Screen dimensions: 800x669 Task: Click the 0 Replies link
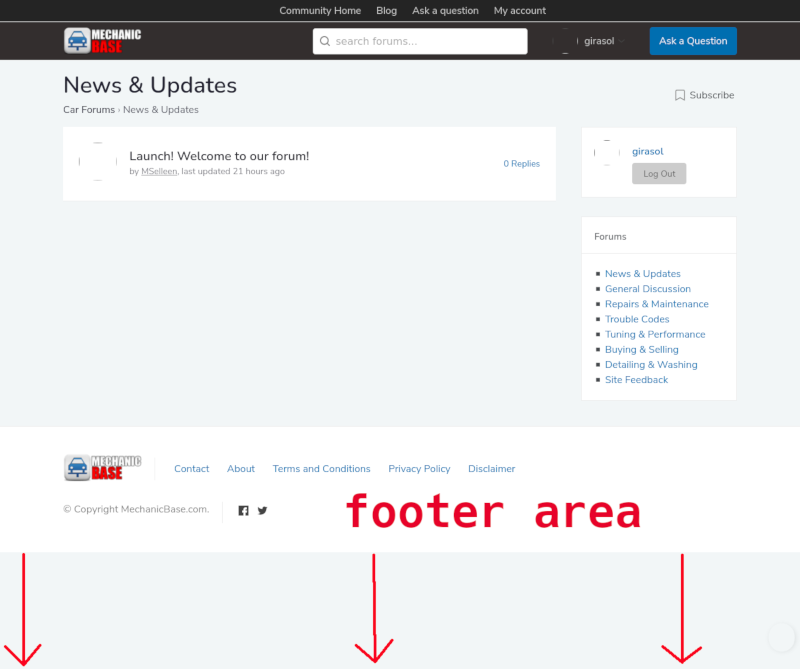pos(521,164)
